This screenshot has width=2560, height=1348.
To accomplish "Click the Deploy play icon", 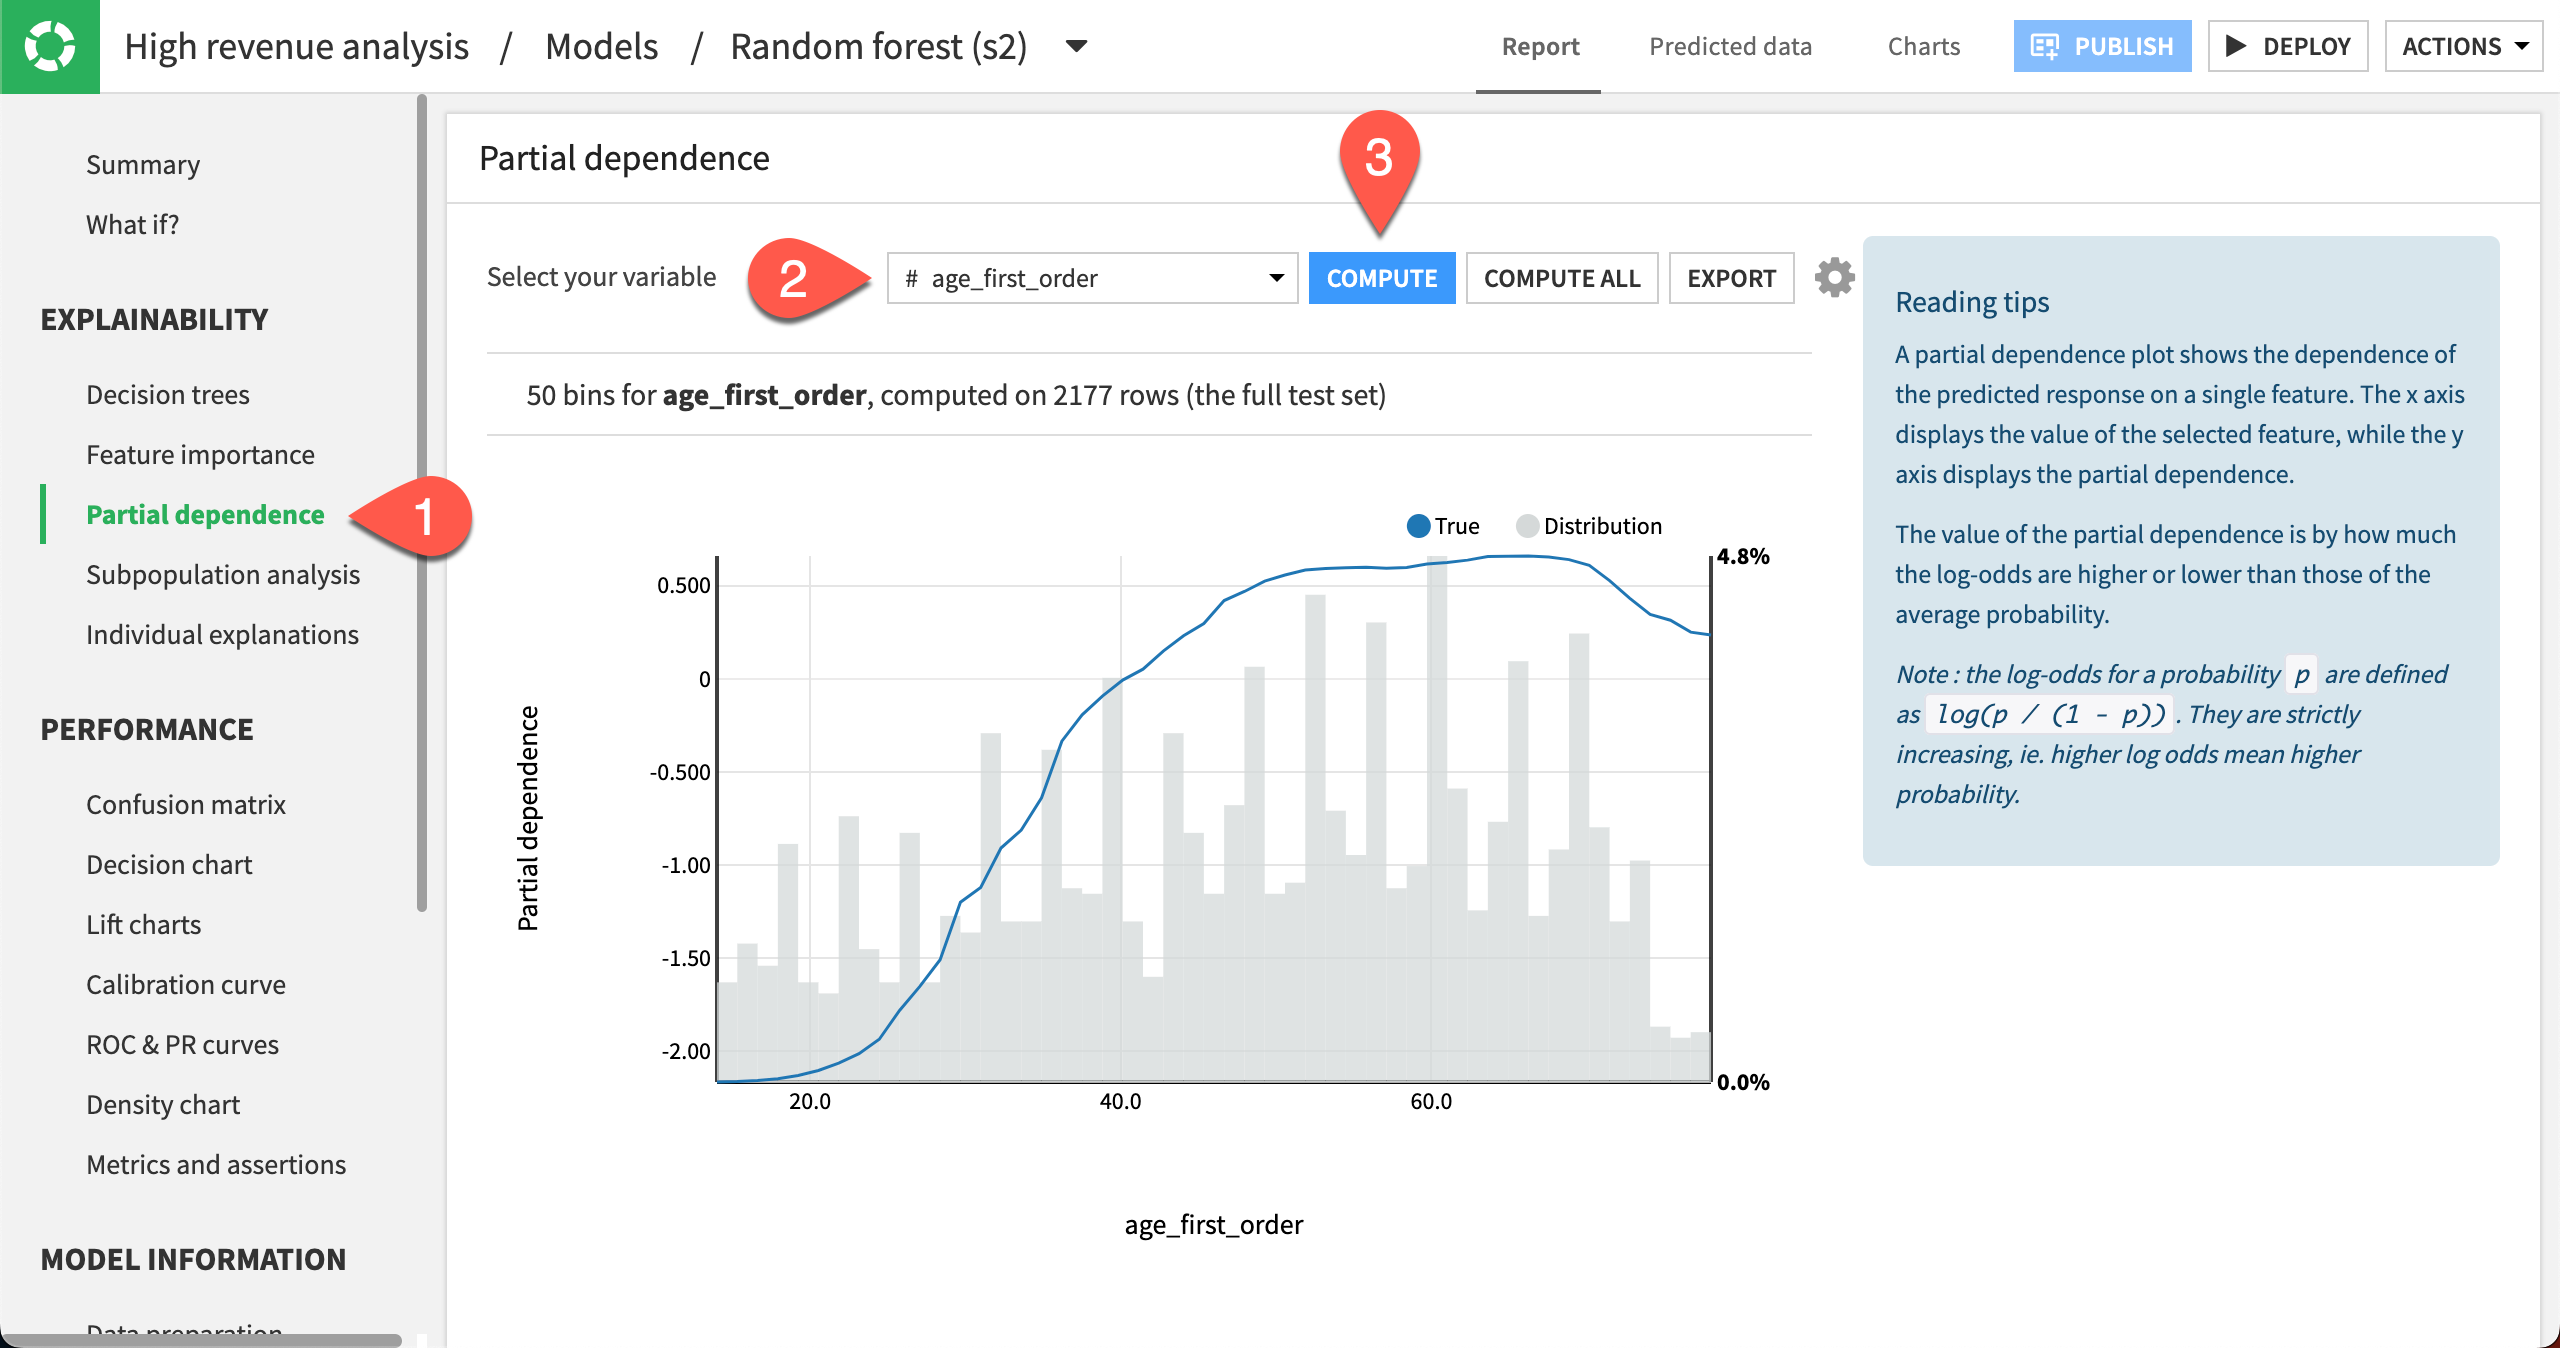I will (2236, 46).
